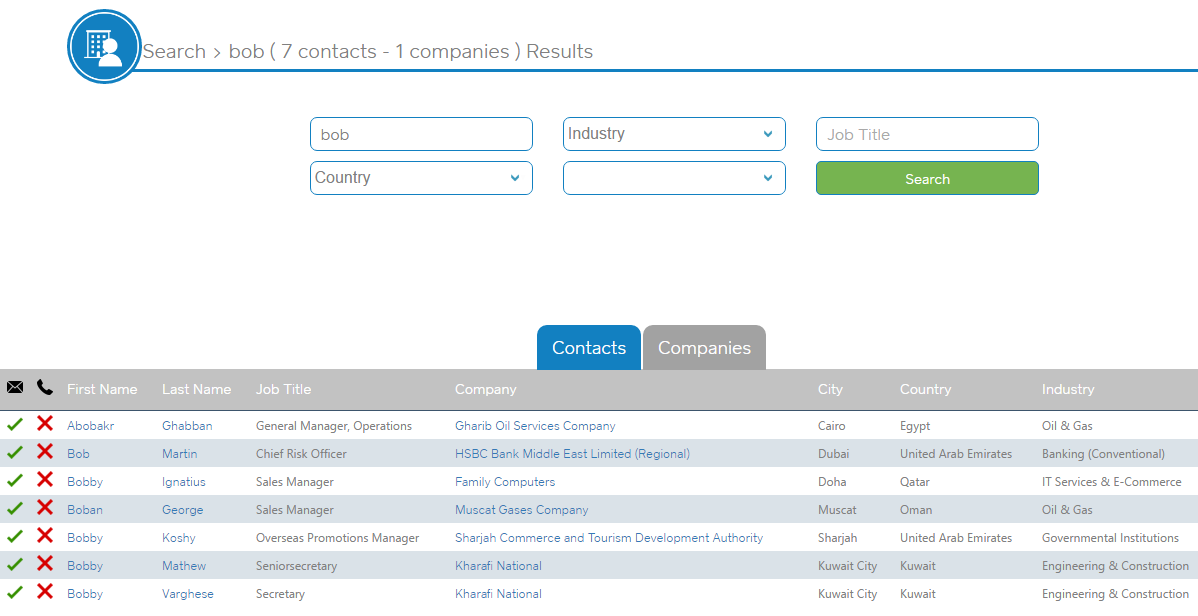This screenshot has width=1198, height=616.
Task: Open Sharjah Commerce and Tourism Development Authority link
Action: pyautogui.click(x=609, y=538)
